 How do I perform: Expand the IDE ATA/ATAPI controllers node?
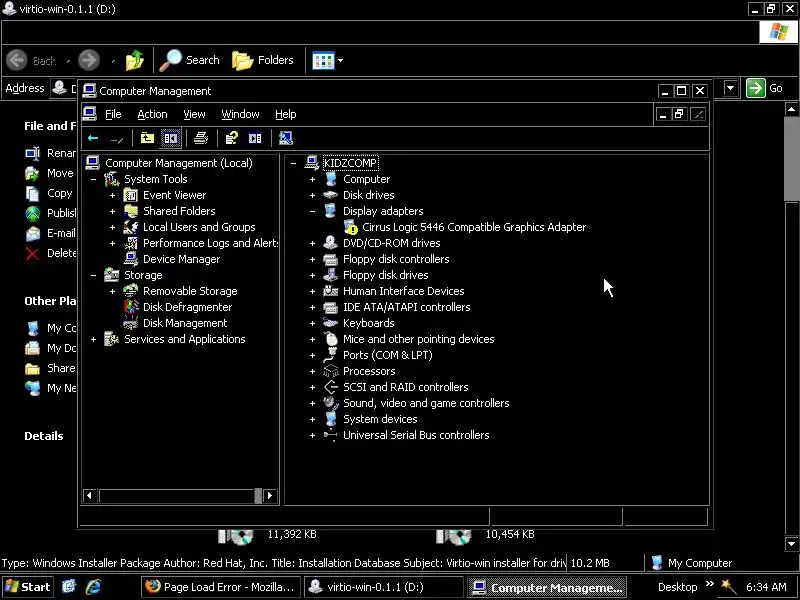(x=313, y=307)
